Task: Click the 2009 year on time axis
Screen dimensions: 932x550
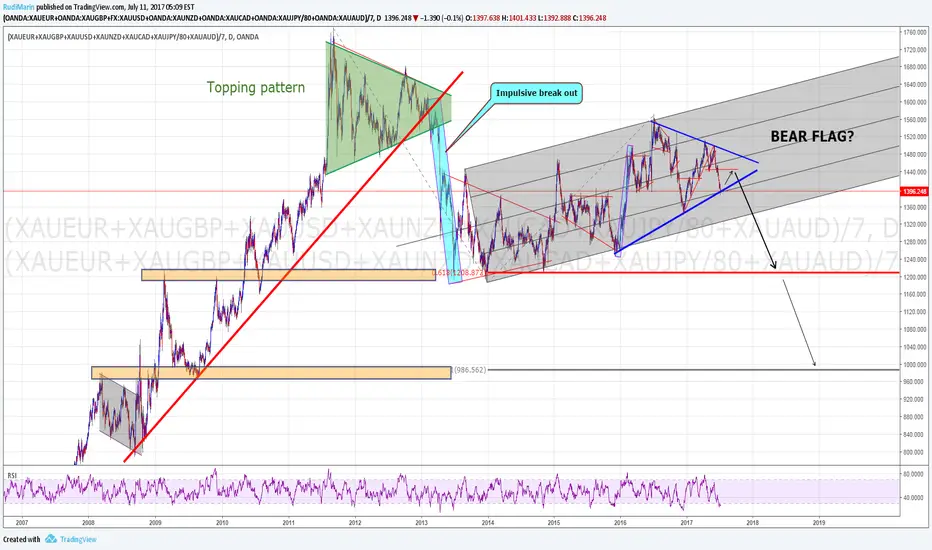Action: [155, 523]
